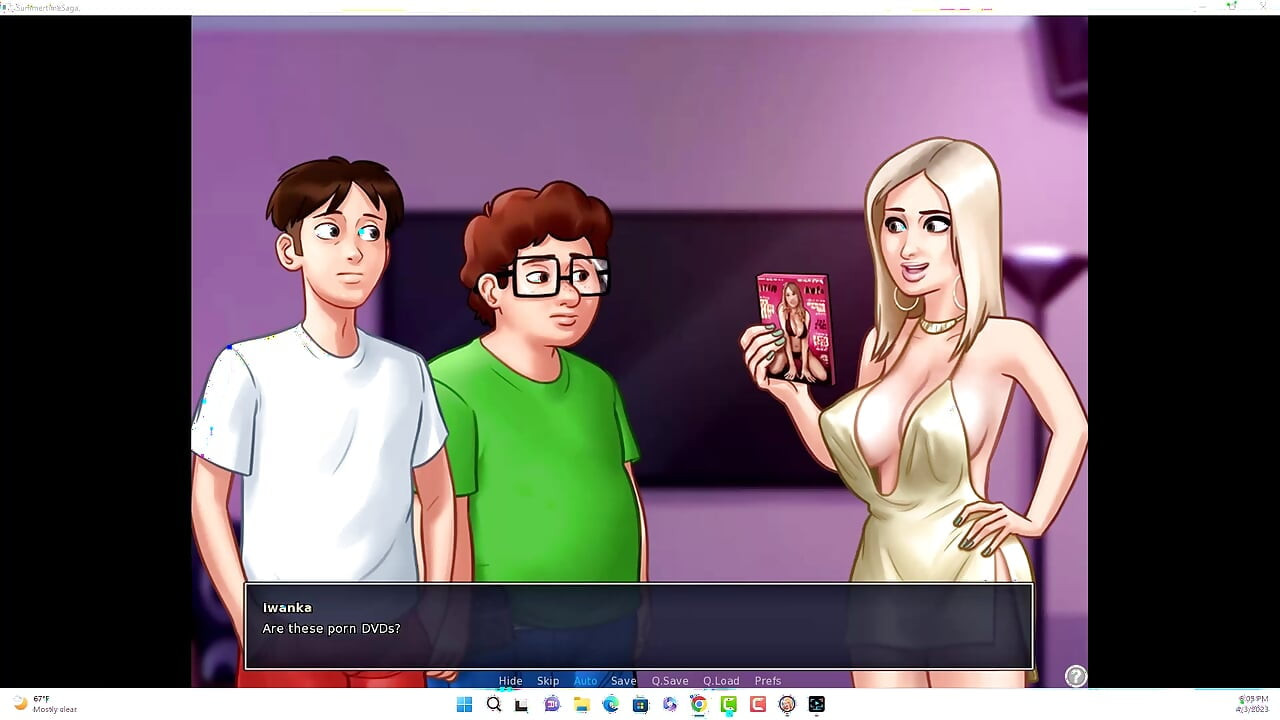Open the purple chat app on taskbar
Screen dimensions: 1280x720
552,705
